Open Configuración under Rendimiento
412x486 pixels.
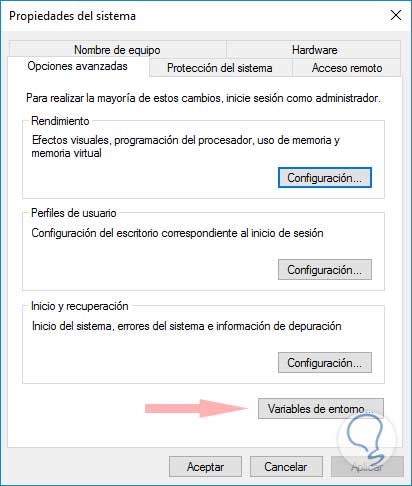tap(325, 178)
